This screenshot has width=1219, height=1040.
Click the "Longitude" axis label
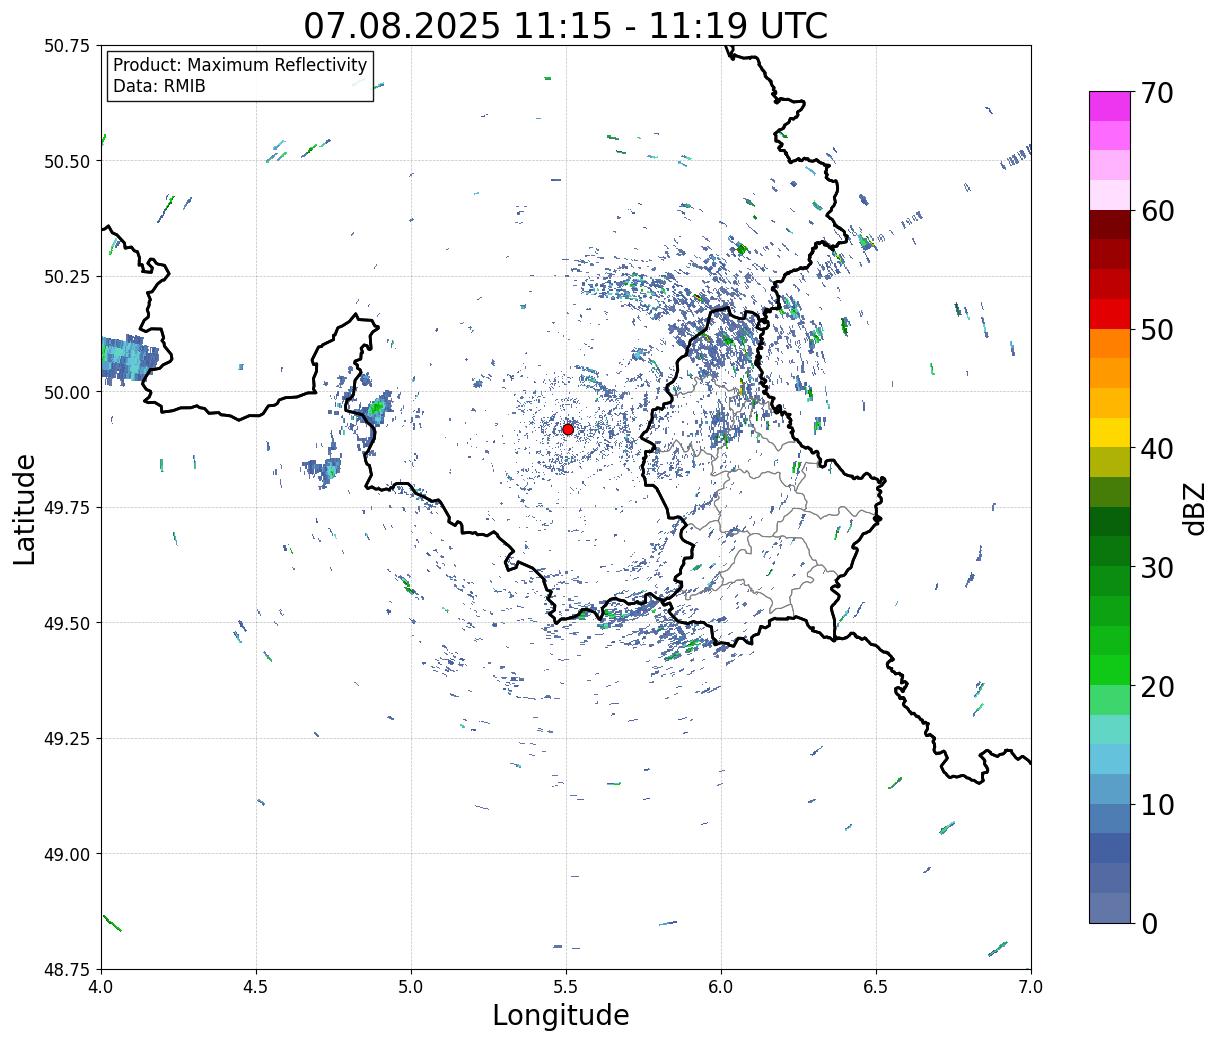(561, 1015)
